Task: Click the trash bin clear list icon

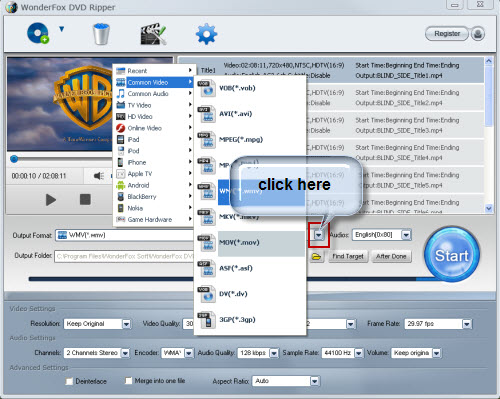Action: tap(101, 34)
